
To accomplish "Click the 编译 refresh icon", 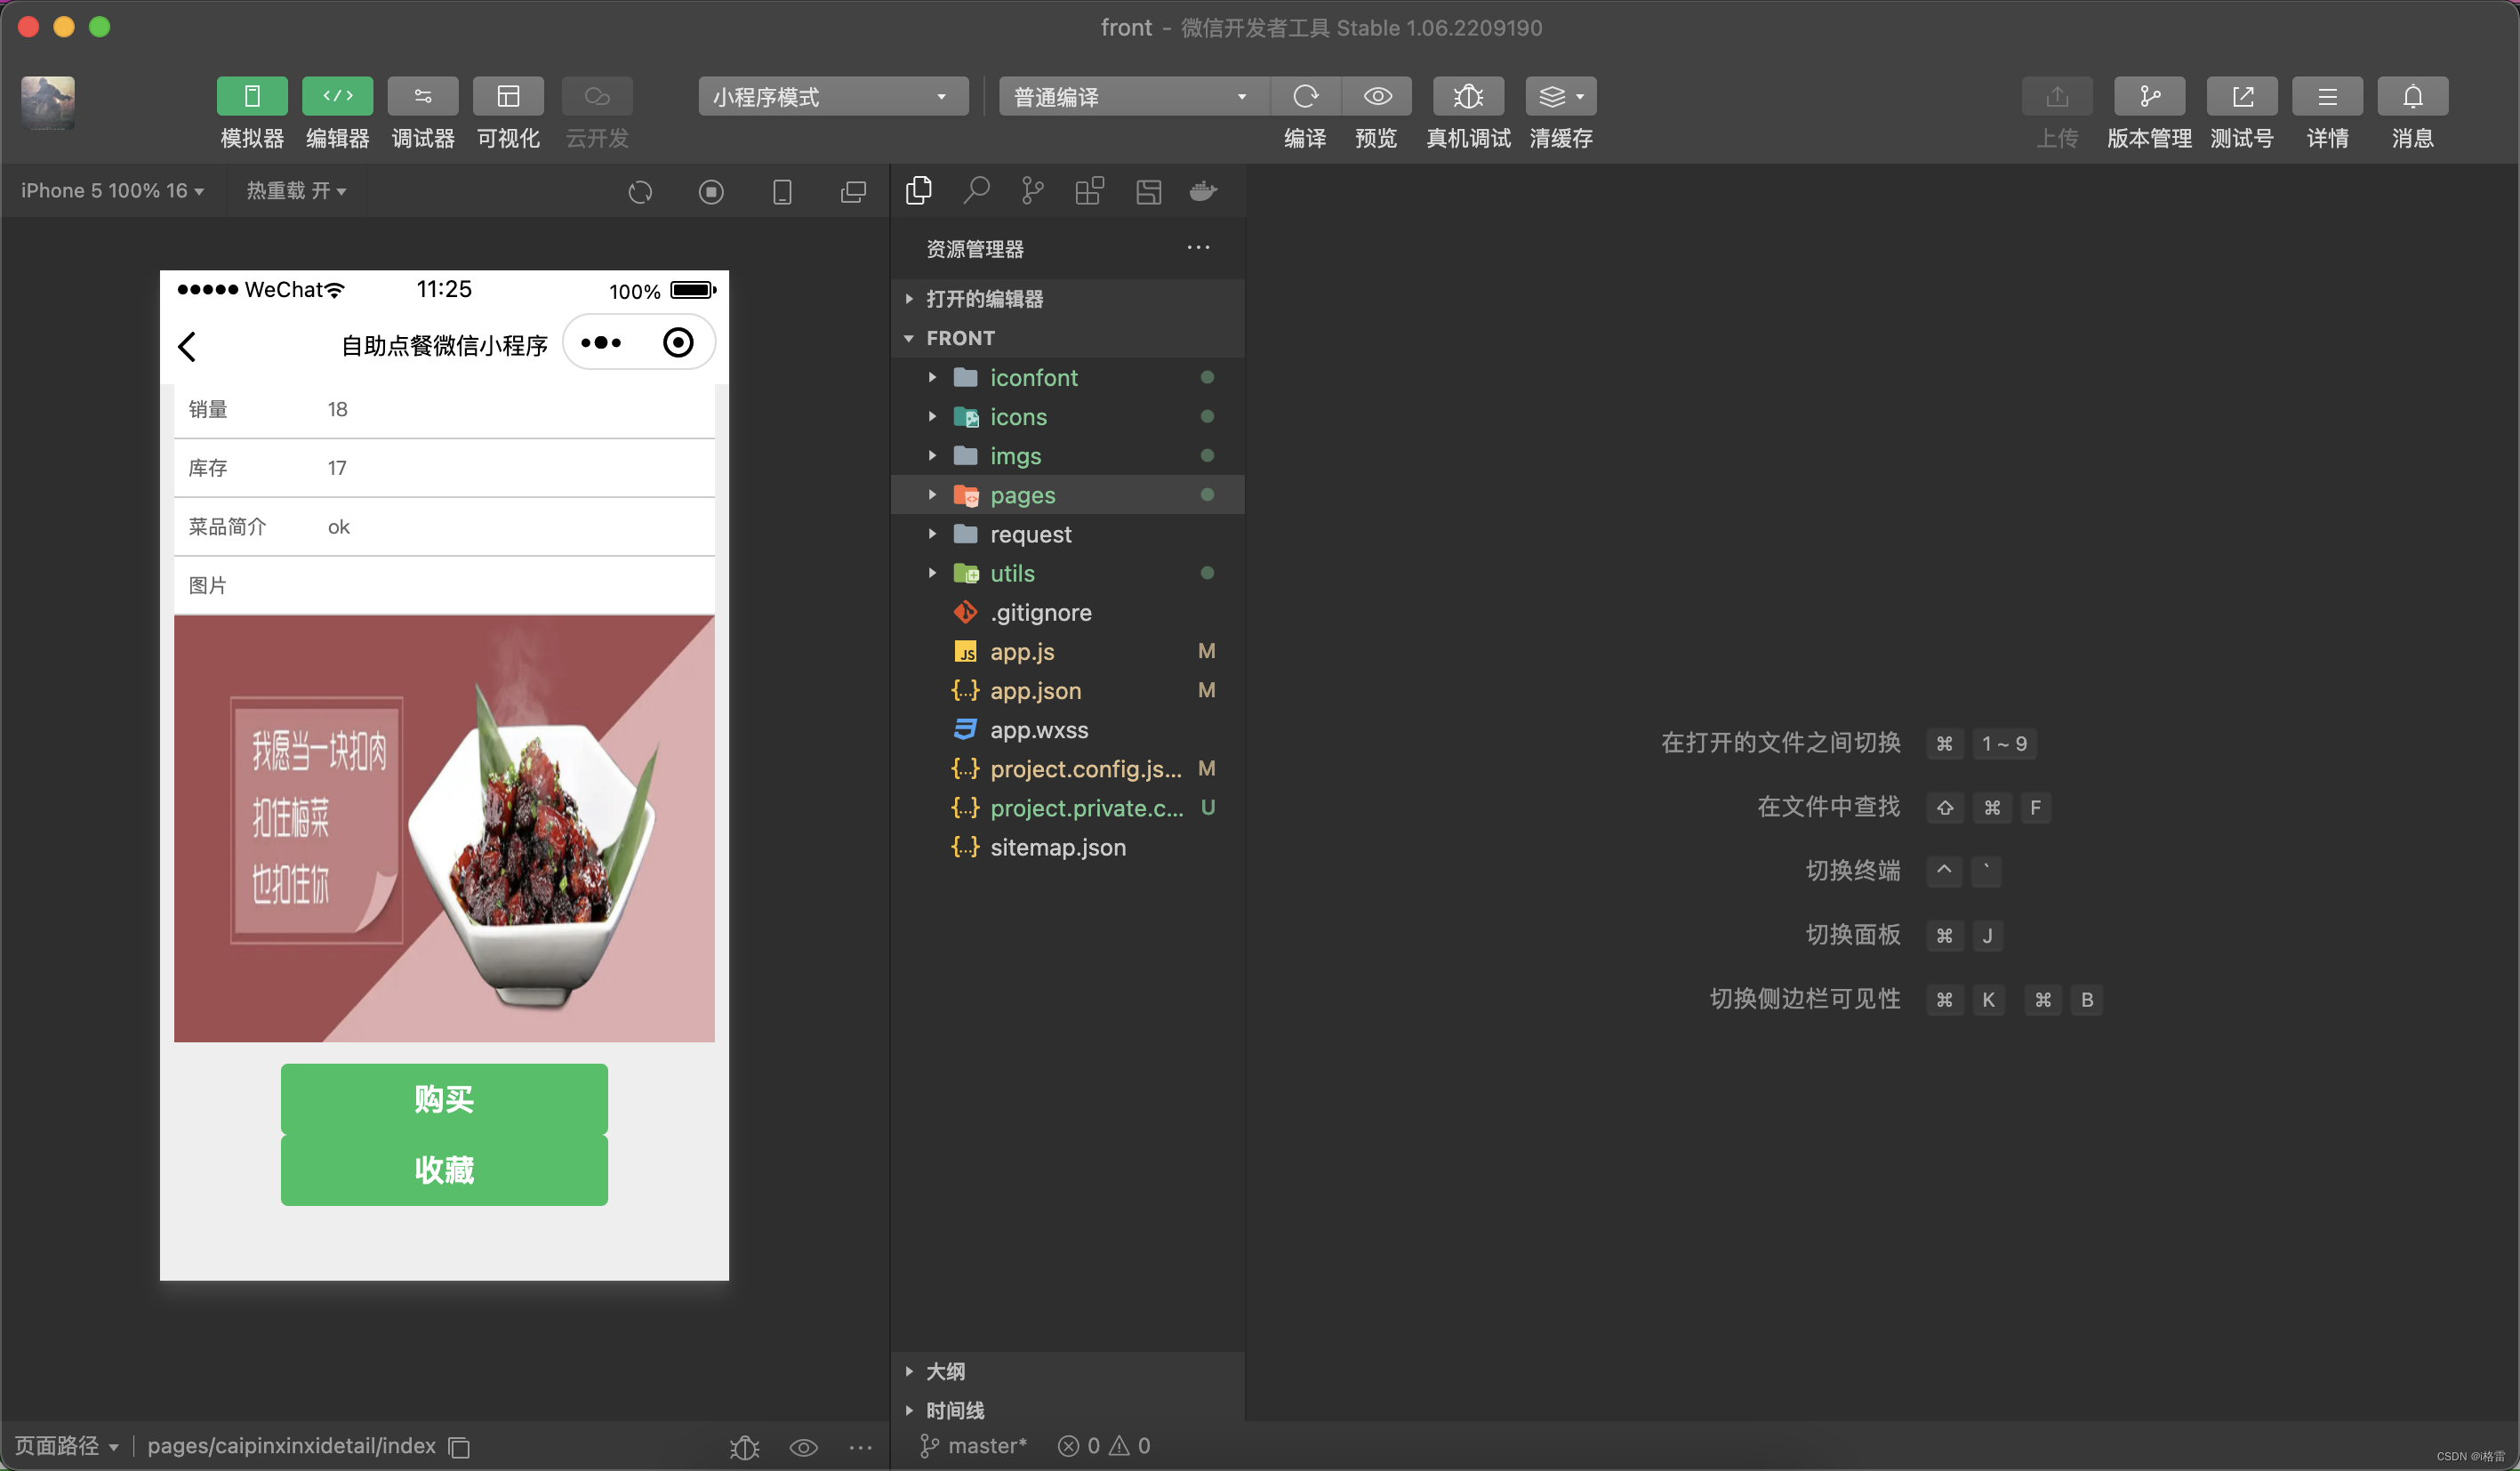I will click(x=1305, y=96).
